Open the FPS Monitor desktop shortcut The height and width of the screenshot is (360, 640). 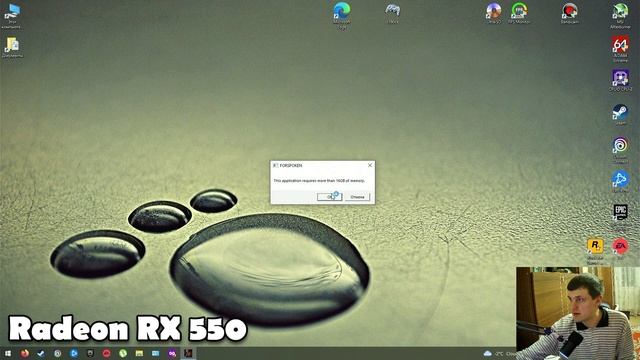tap(519, 13)
